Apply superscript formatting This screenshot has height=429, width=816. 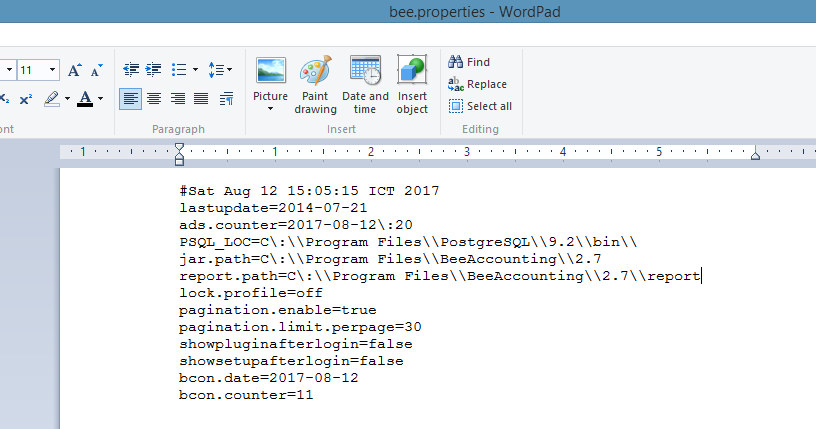pyautogui.click(x=26, y=98)
